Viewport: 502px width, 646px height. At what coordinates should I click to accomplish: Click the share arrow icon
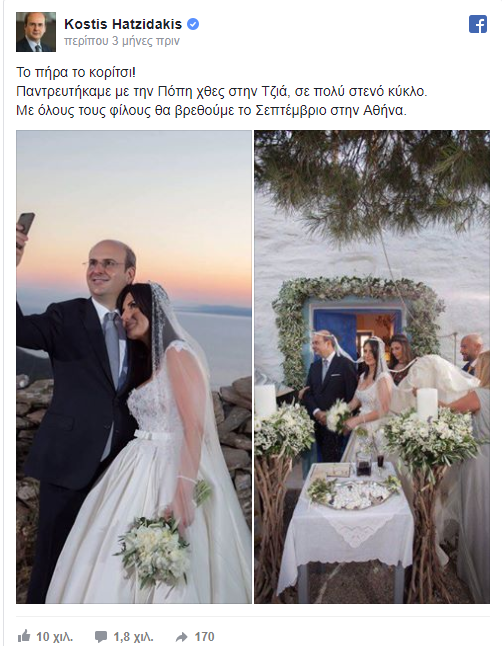click(182, 637)
